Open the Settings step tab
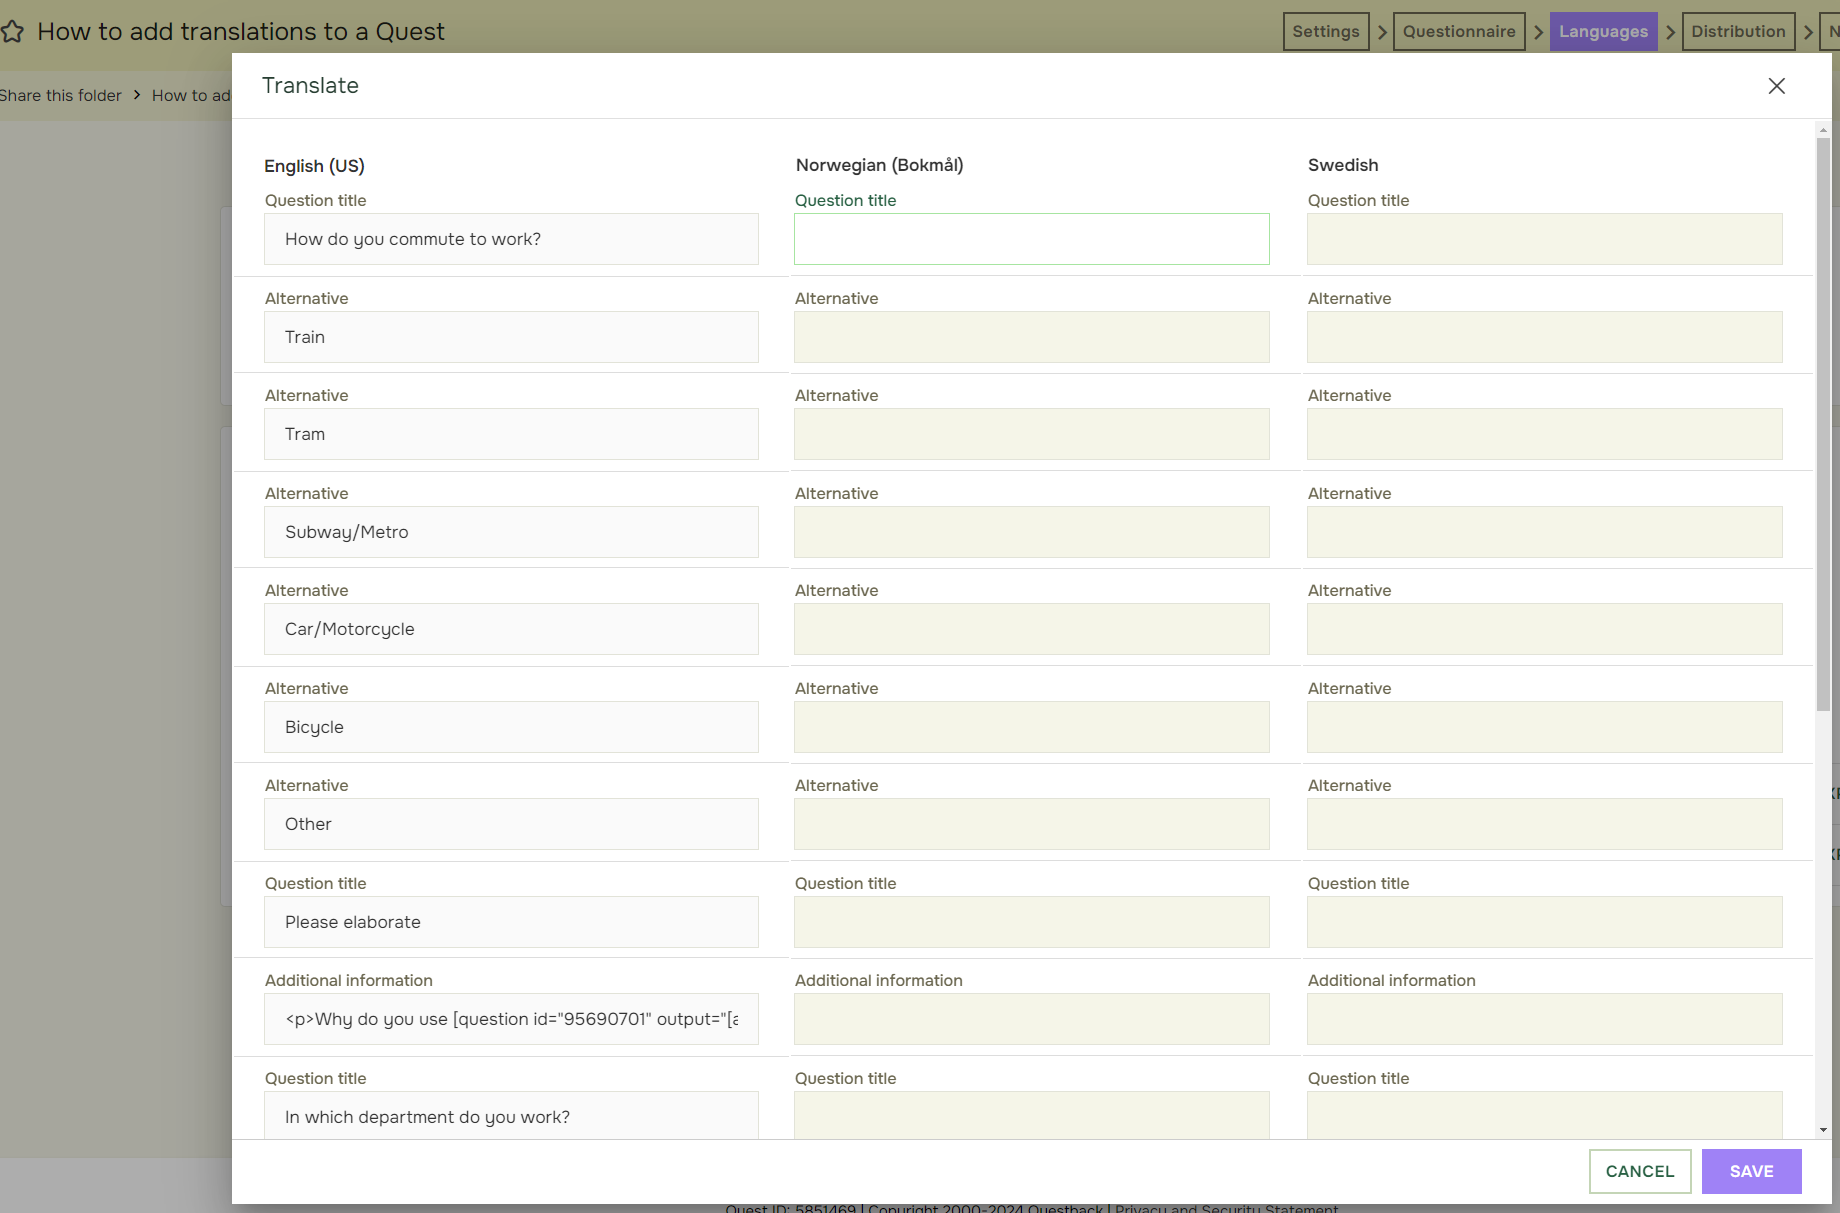This screenshot has height=1213, width=1840. (x=1326, y=31)
